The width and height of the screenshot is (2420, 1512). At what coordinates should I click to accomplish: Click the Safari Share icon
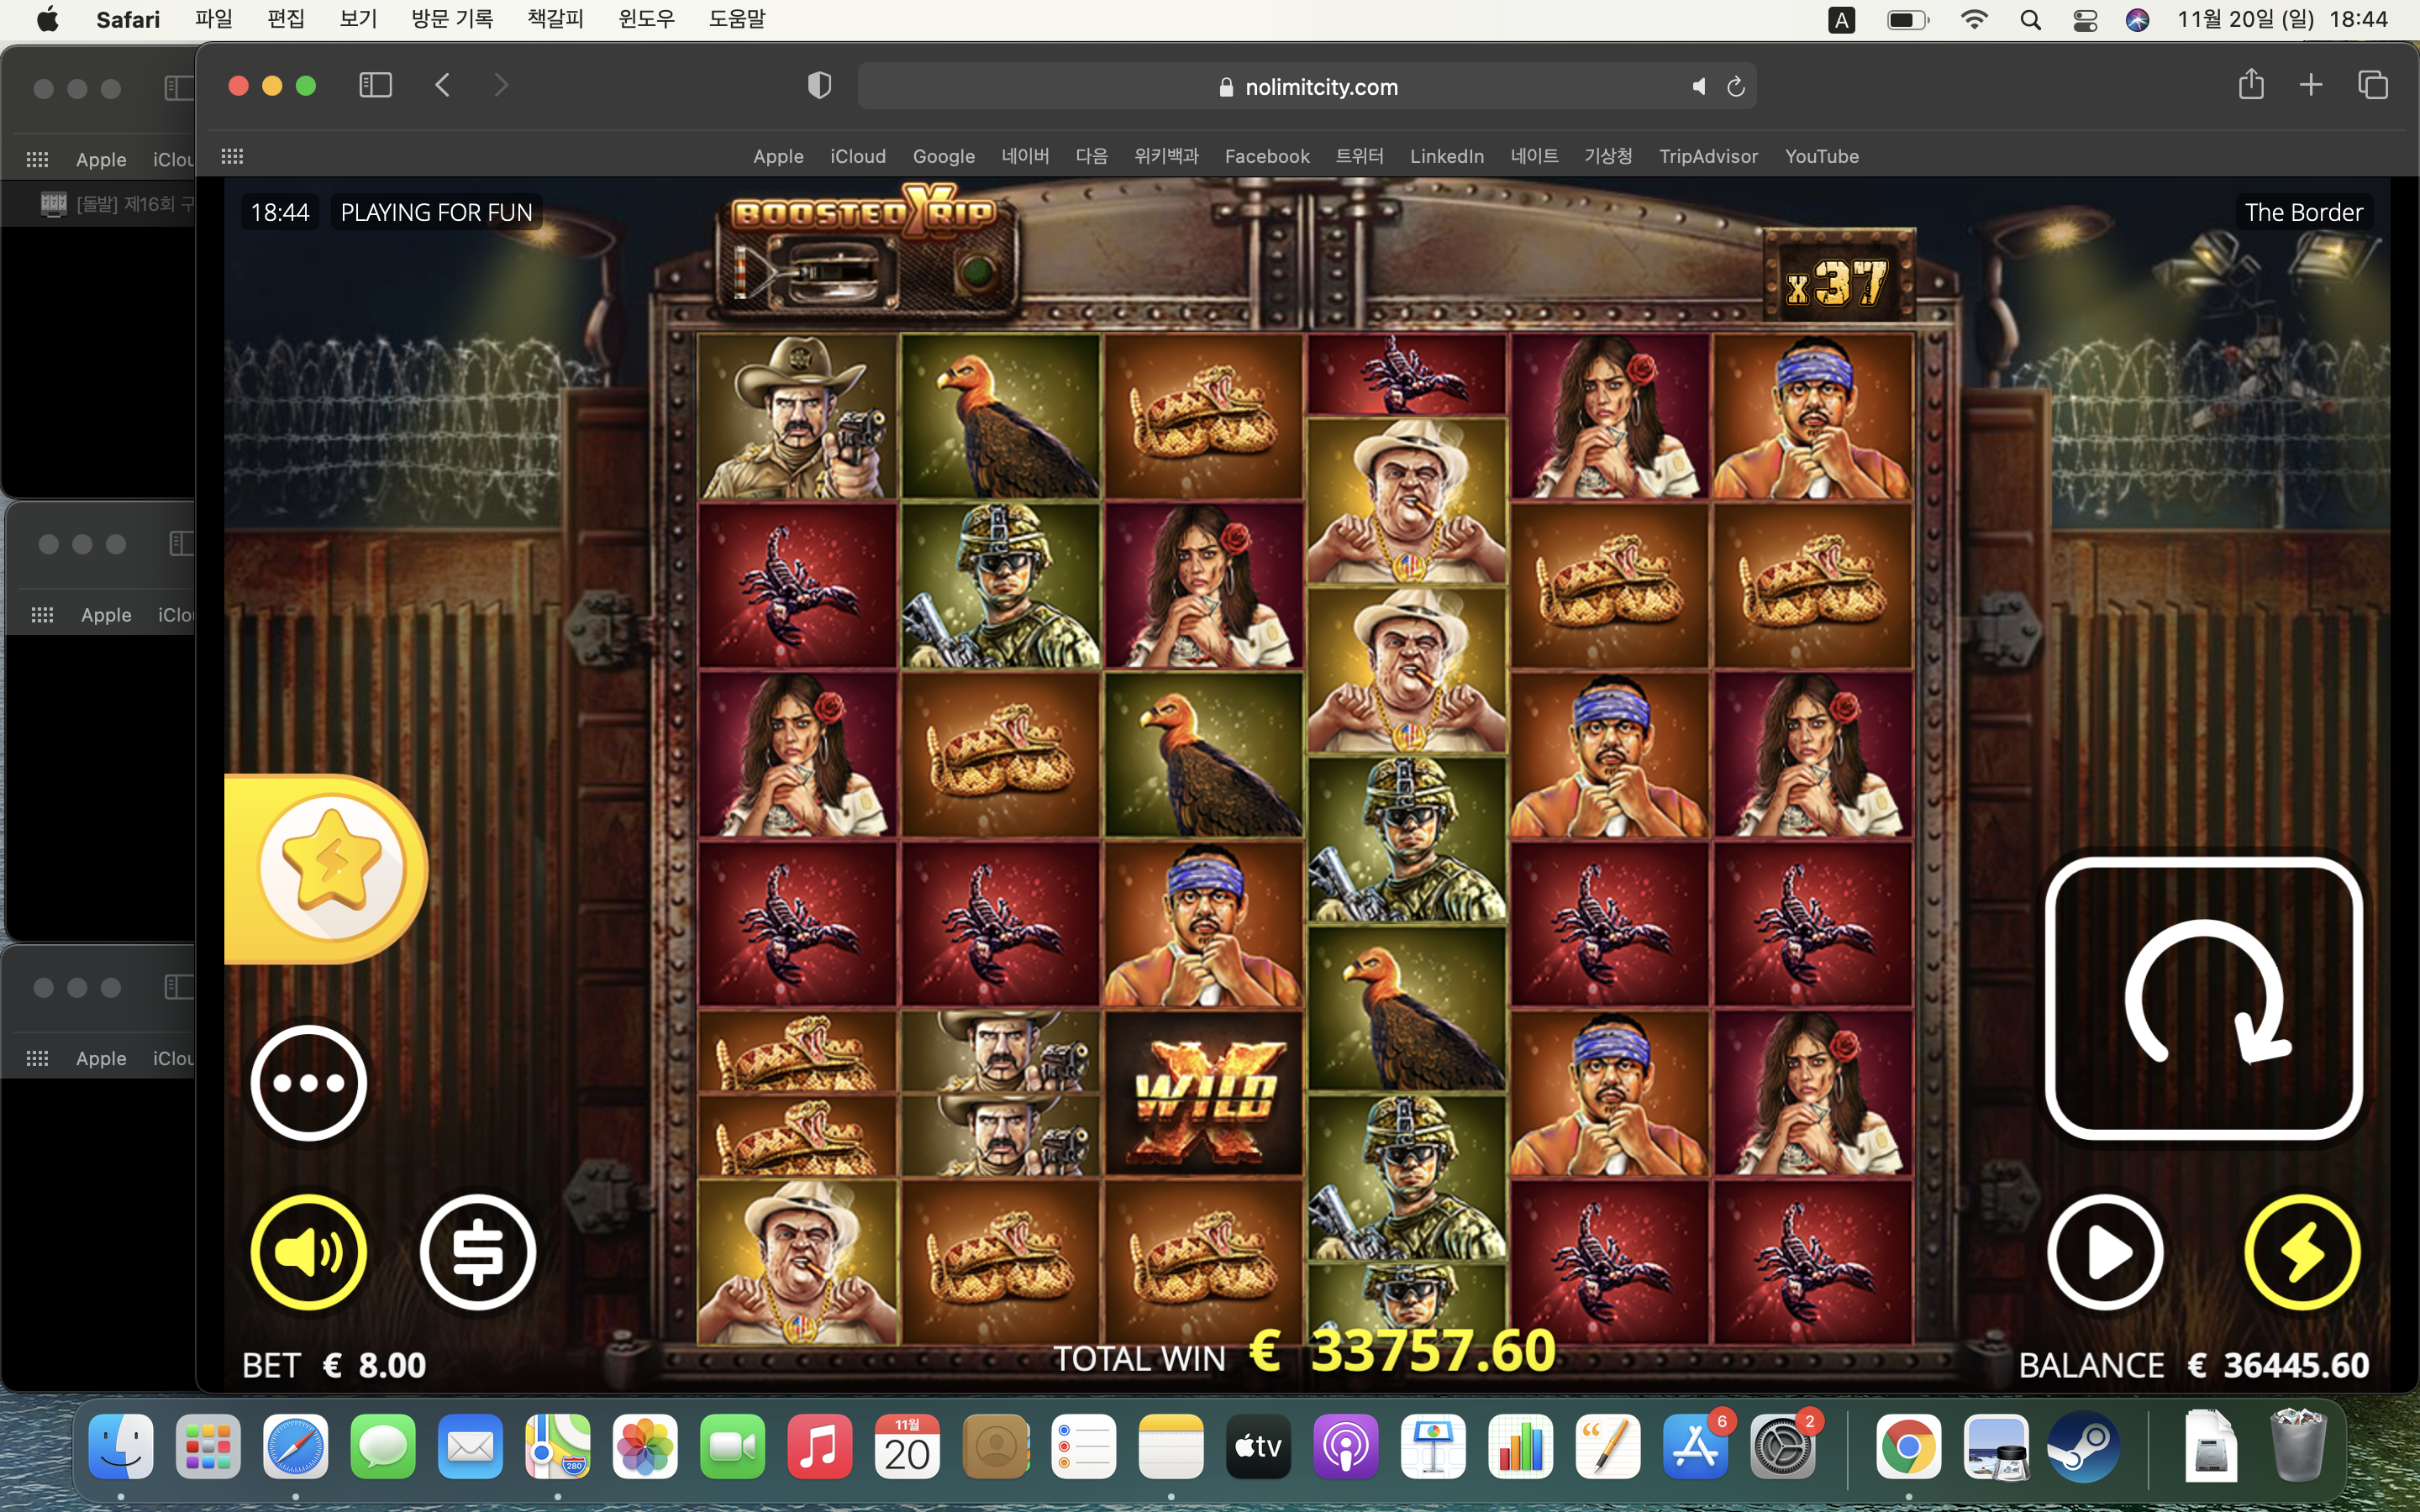2251,85
